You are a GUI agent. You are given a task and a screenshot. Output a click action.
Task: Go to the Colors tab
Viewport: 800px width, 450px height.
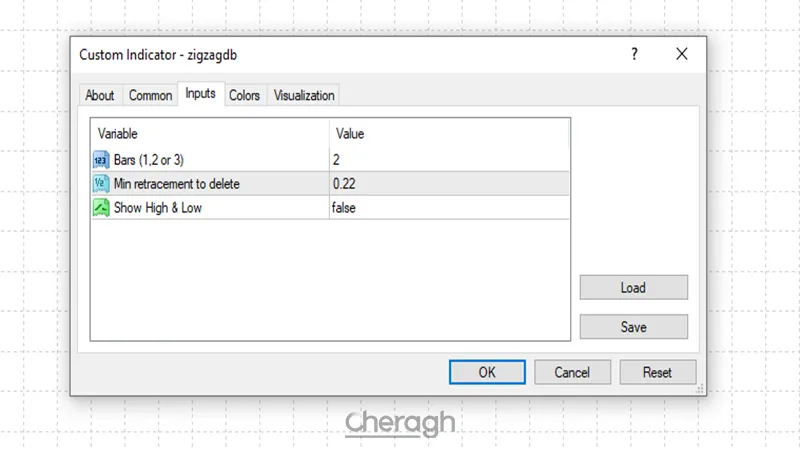(244, 96)
